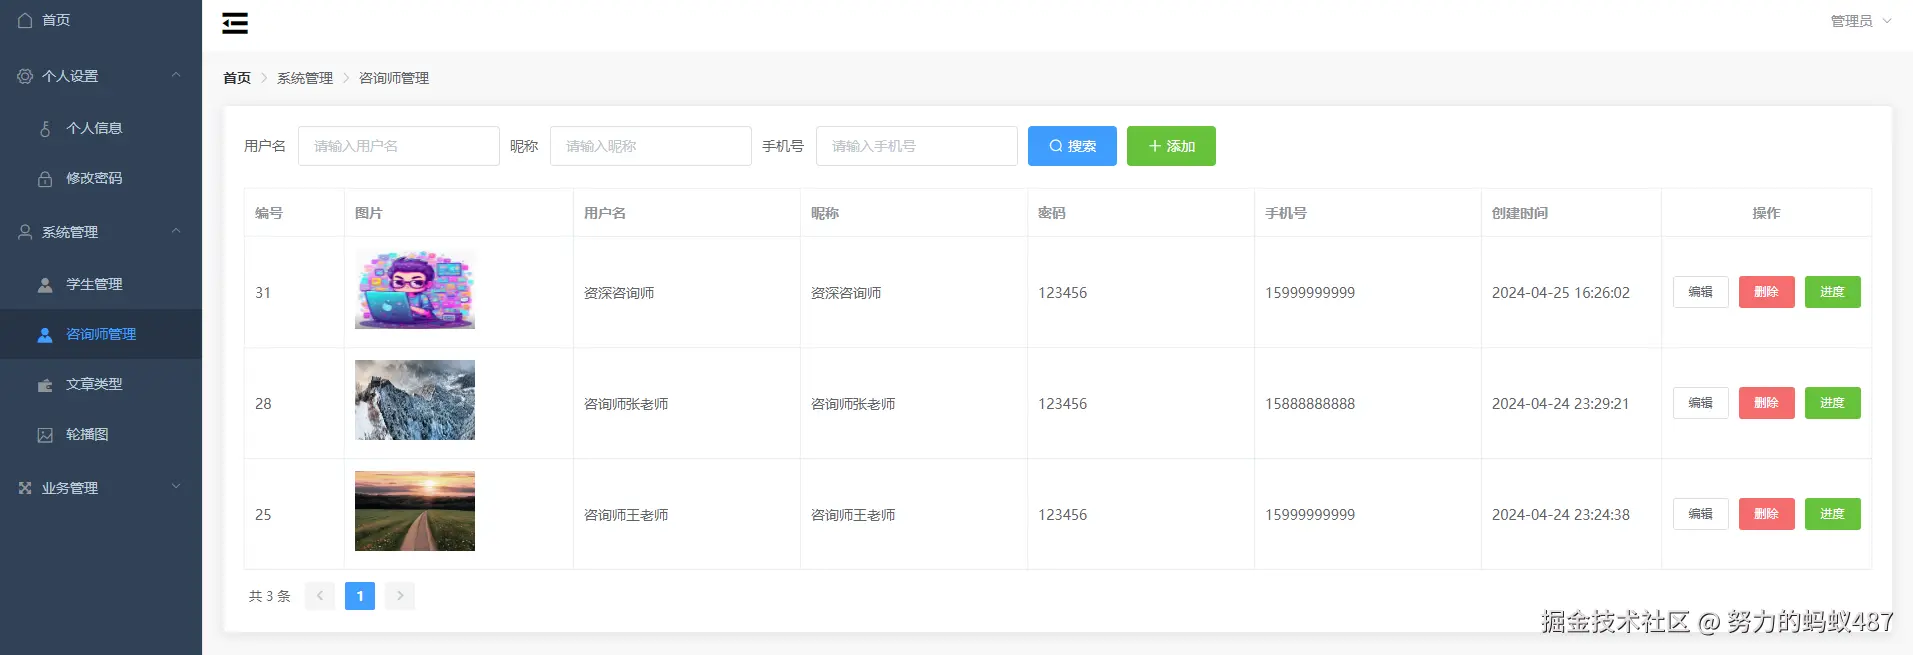The width and height of the screenshot is (1913, 655).
Task: Delete the 咨询师王老师 row
Action: click(x=1767, y=514)
